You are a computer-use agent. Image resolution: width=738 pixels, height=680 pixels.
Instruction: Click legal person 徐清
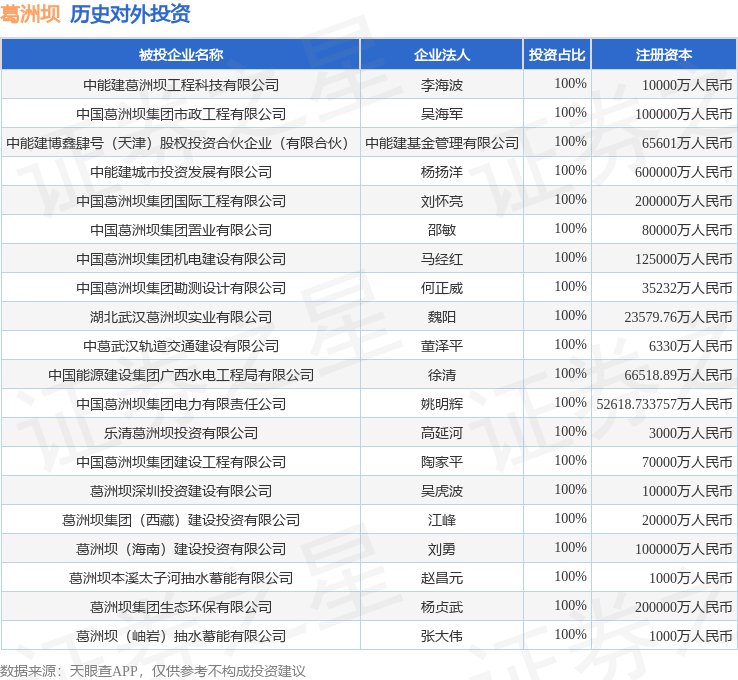[x=441, y=375]
